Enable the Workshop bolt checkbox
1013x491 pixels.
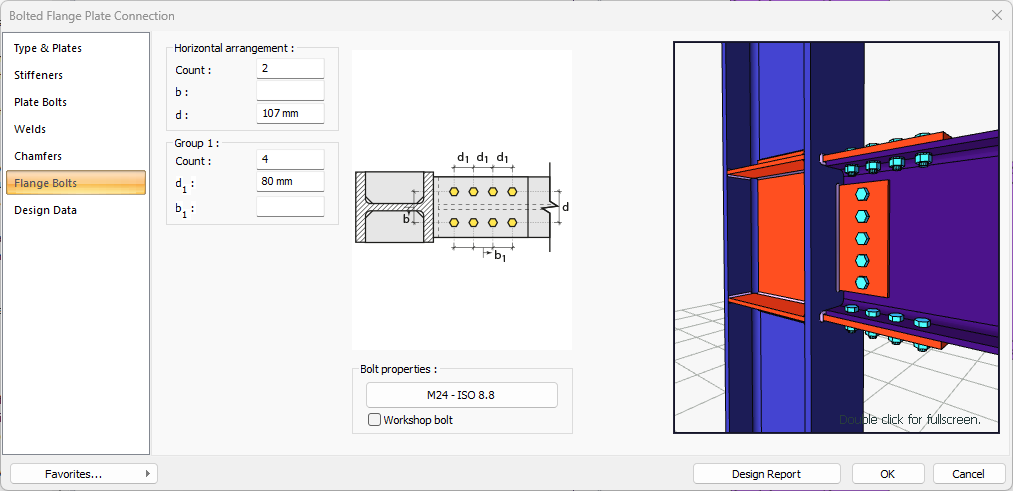tap(375, 420)
